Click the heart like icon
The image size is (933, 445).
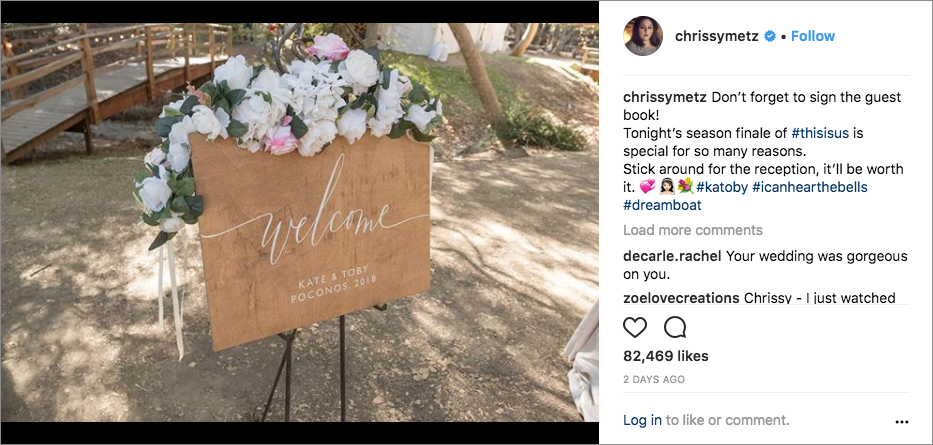[x=635, y=327]
